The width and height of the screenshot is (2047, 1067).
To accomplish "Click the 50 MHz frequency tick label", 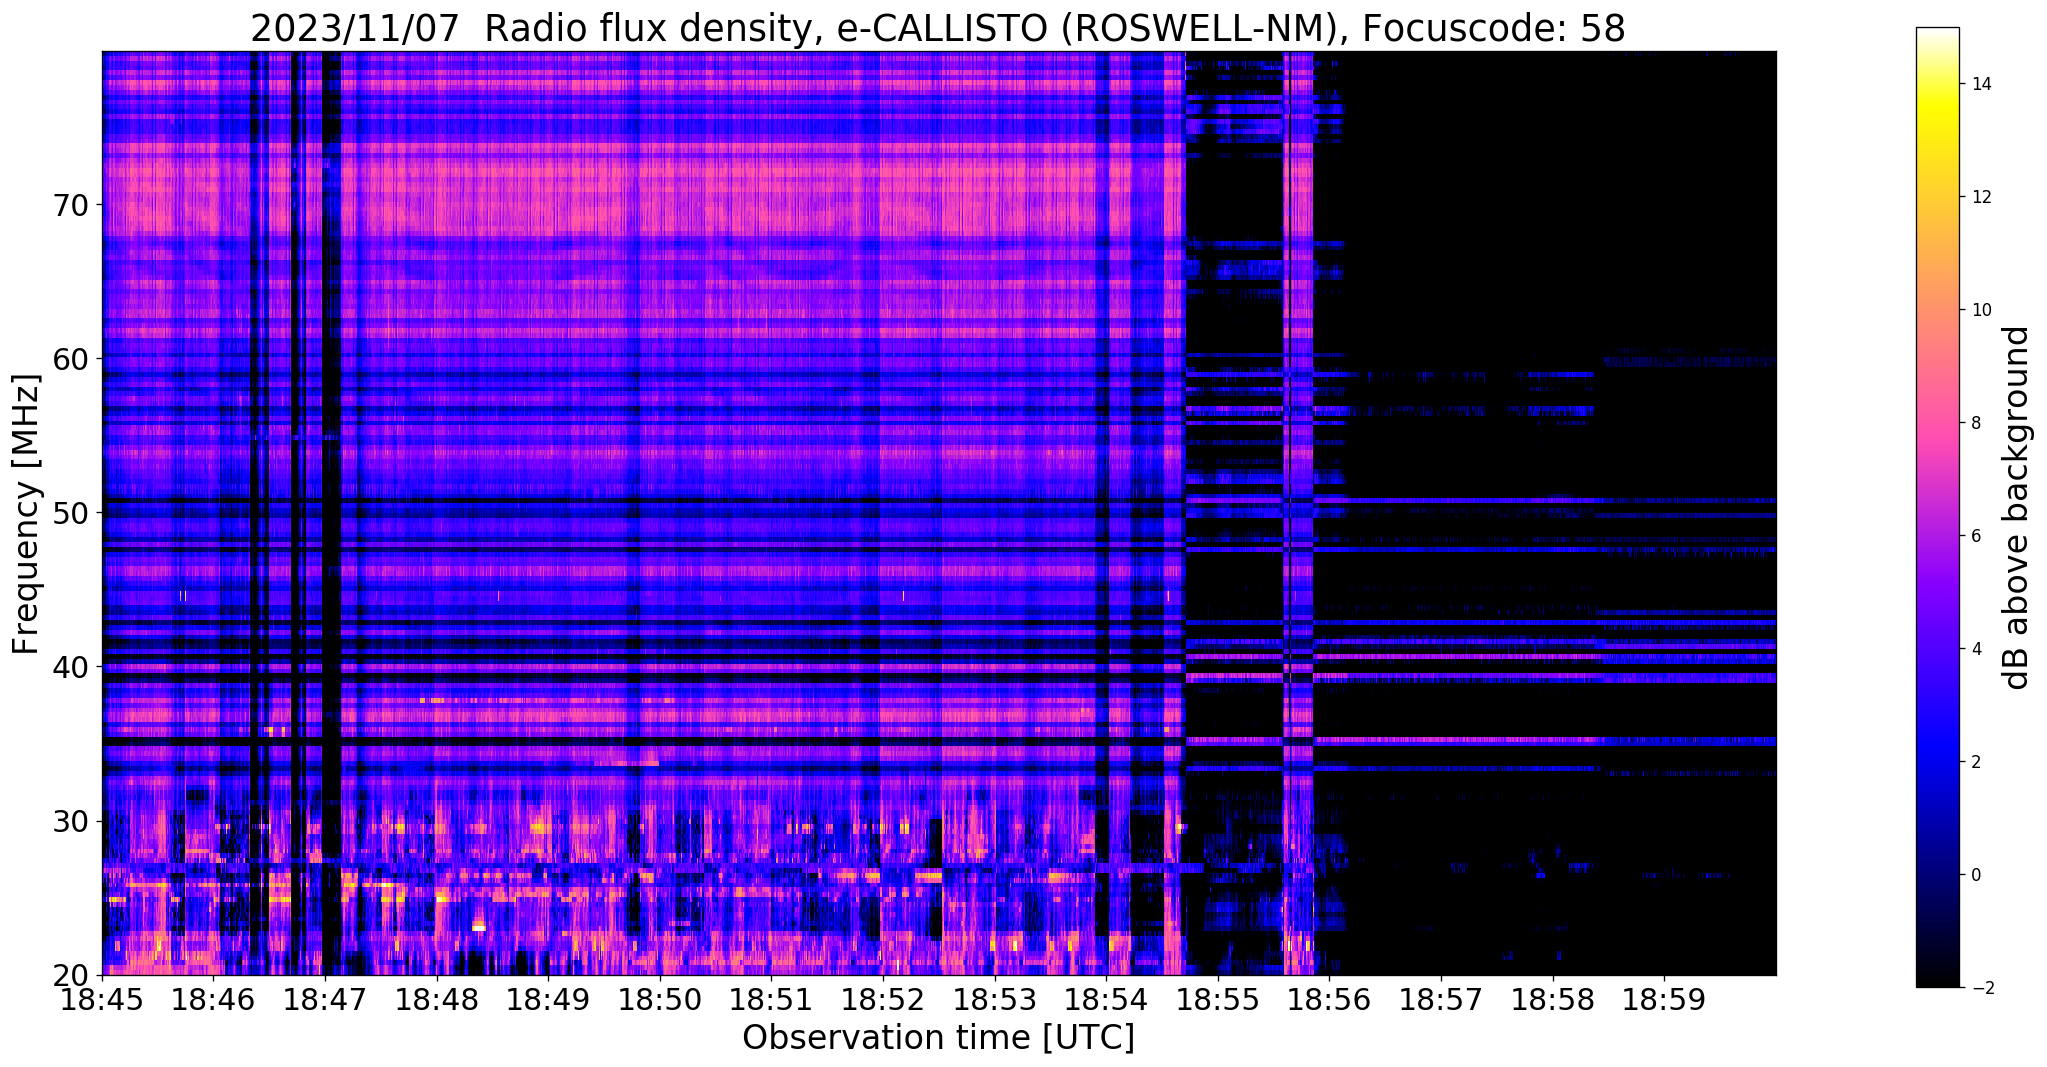I will point(69,513).
